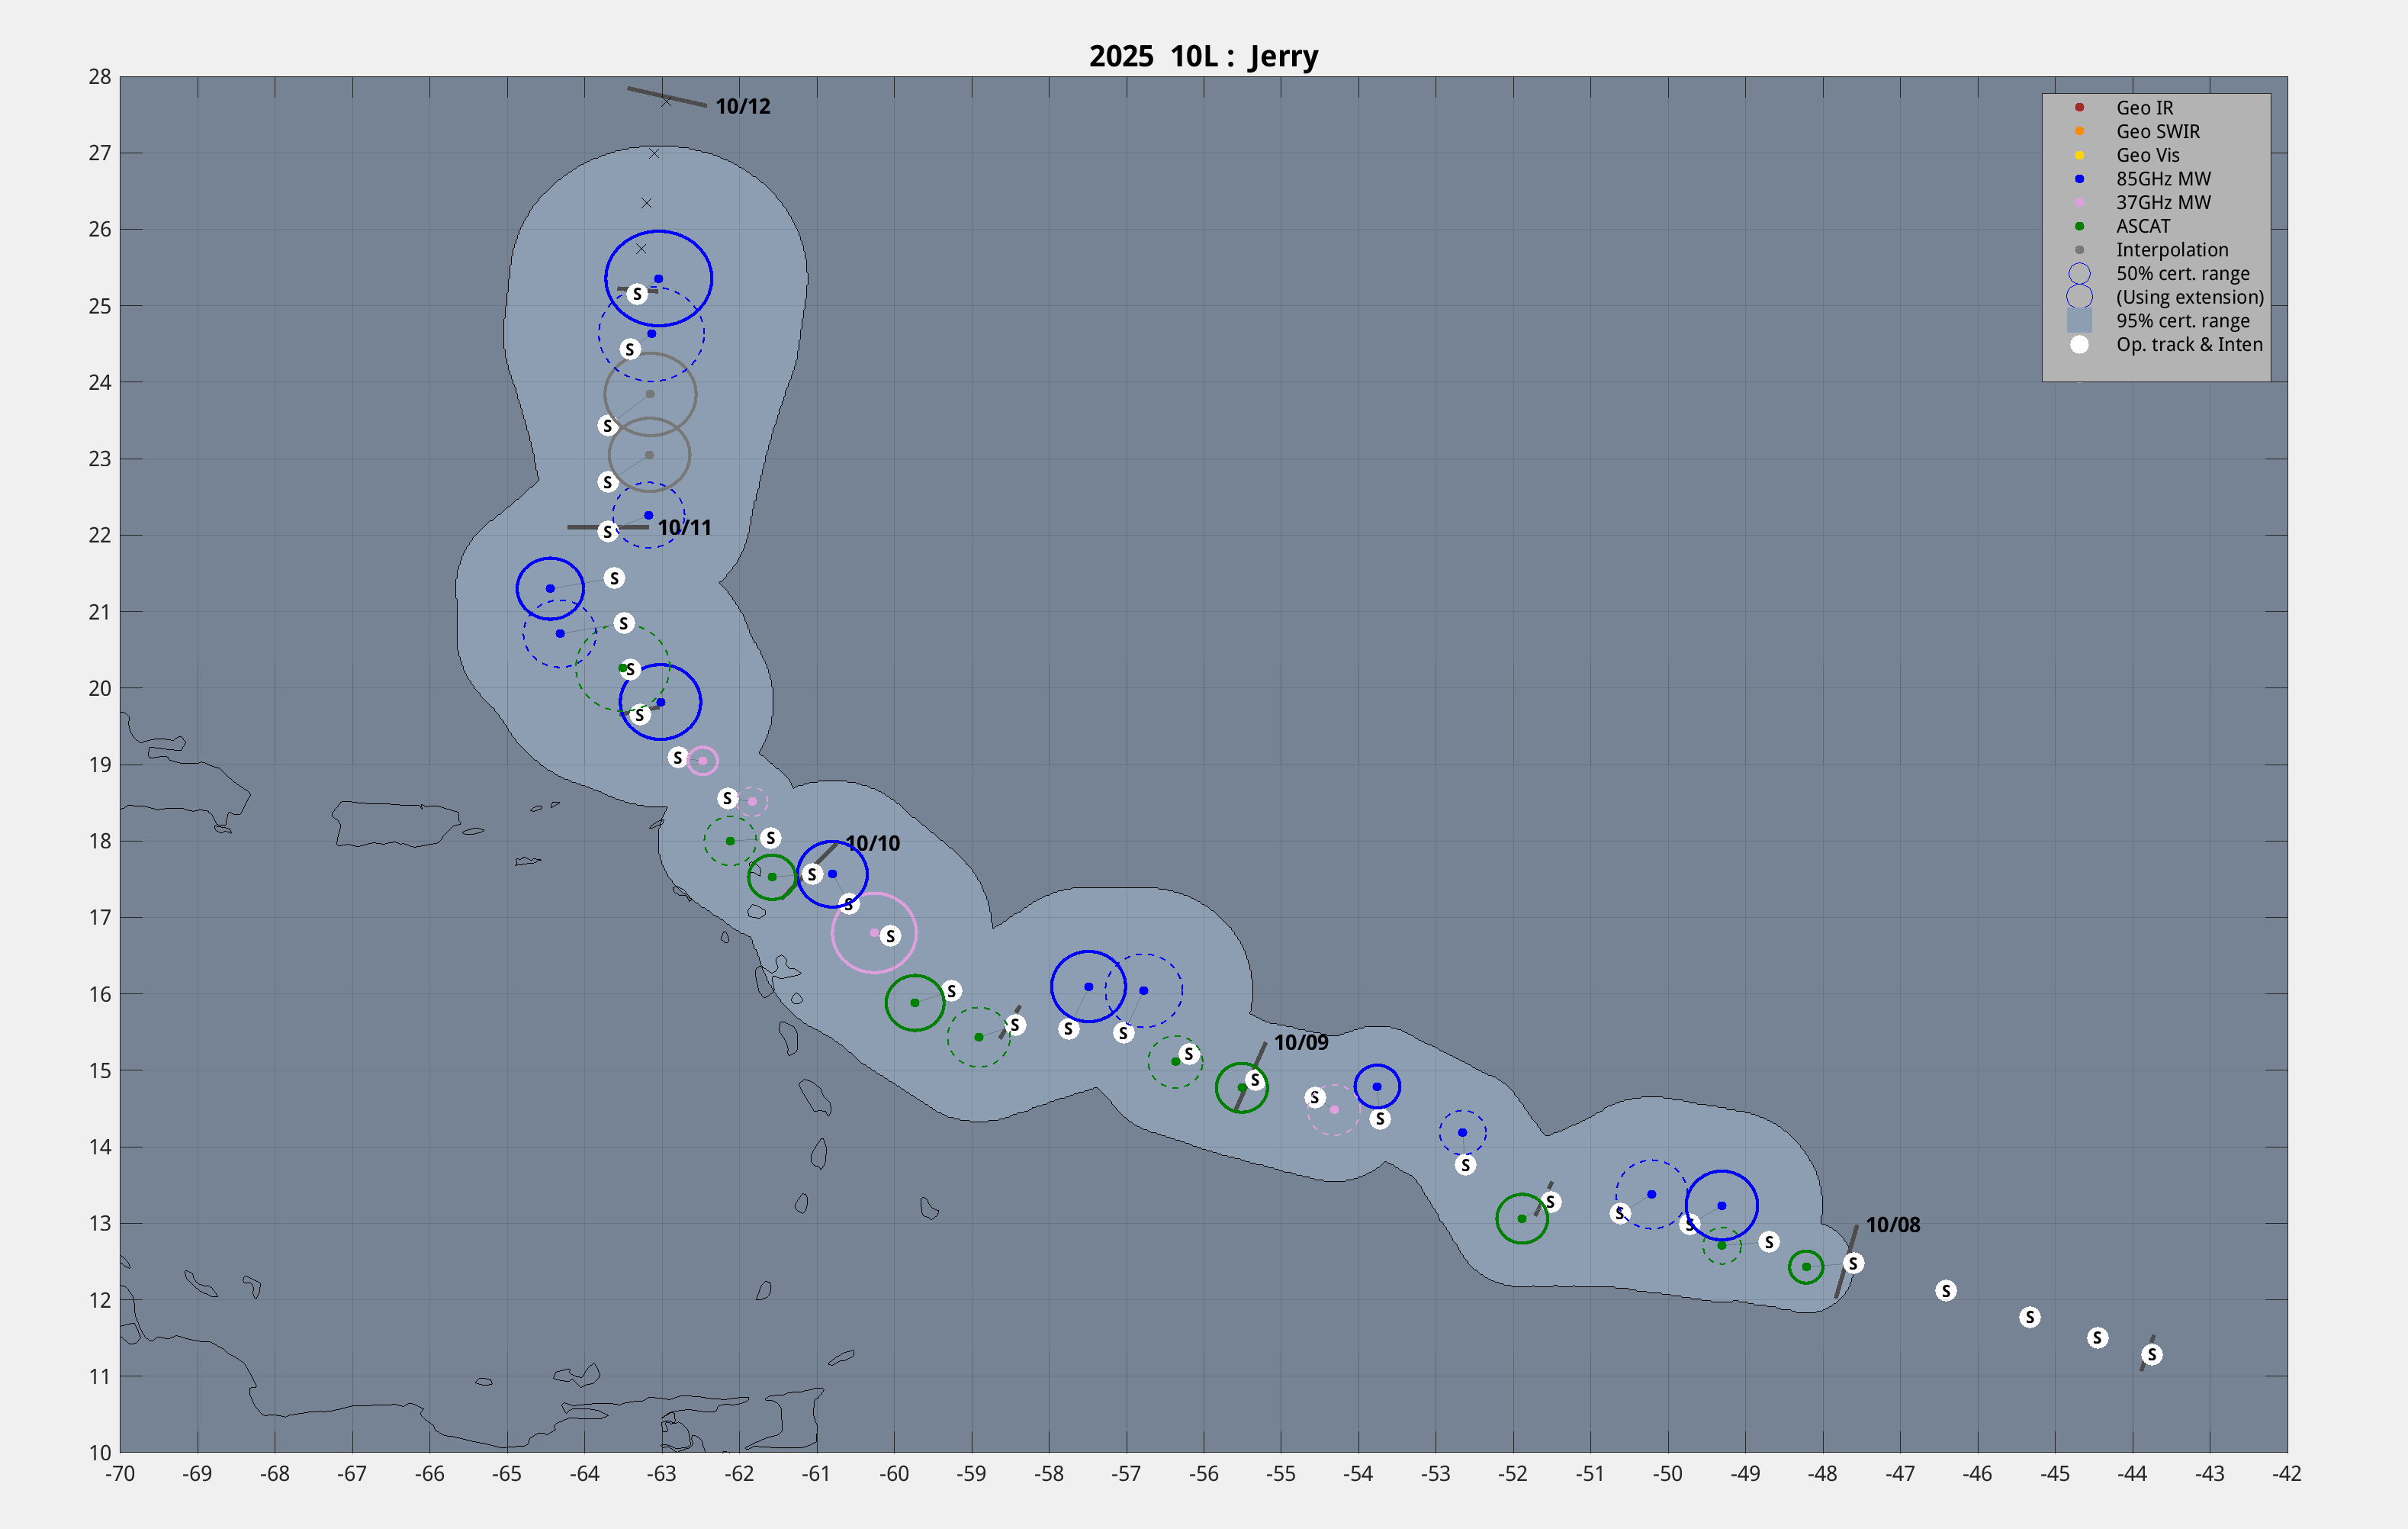The image size is (2408, 1529).
Task: Click the orange Geo SWIR legend dot
Action: (x=2079, y=131)
